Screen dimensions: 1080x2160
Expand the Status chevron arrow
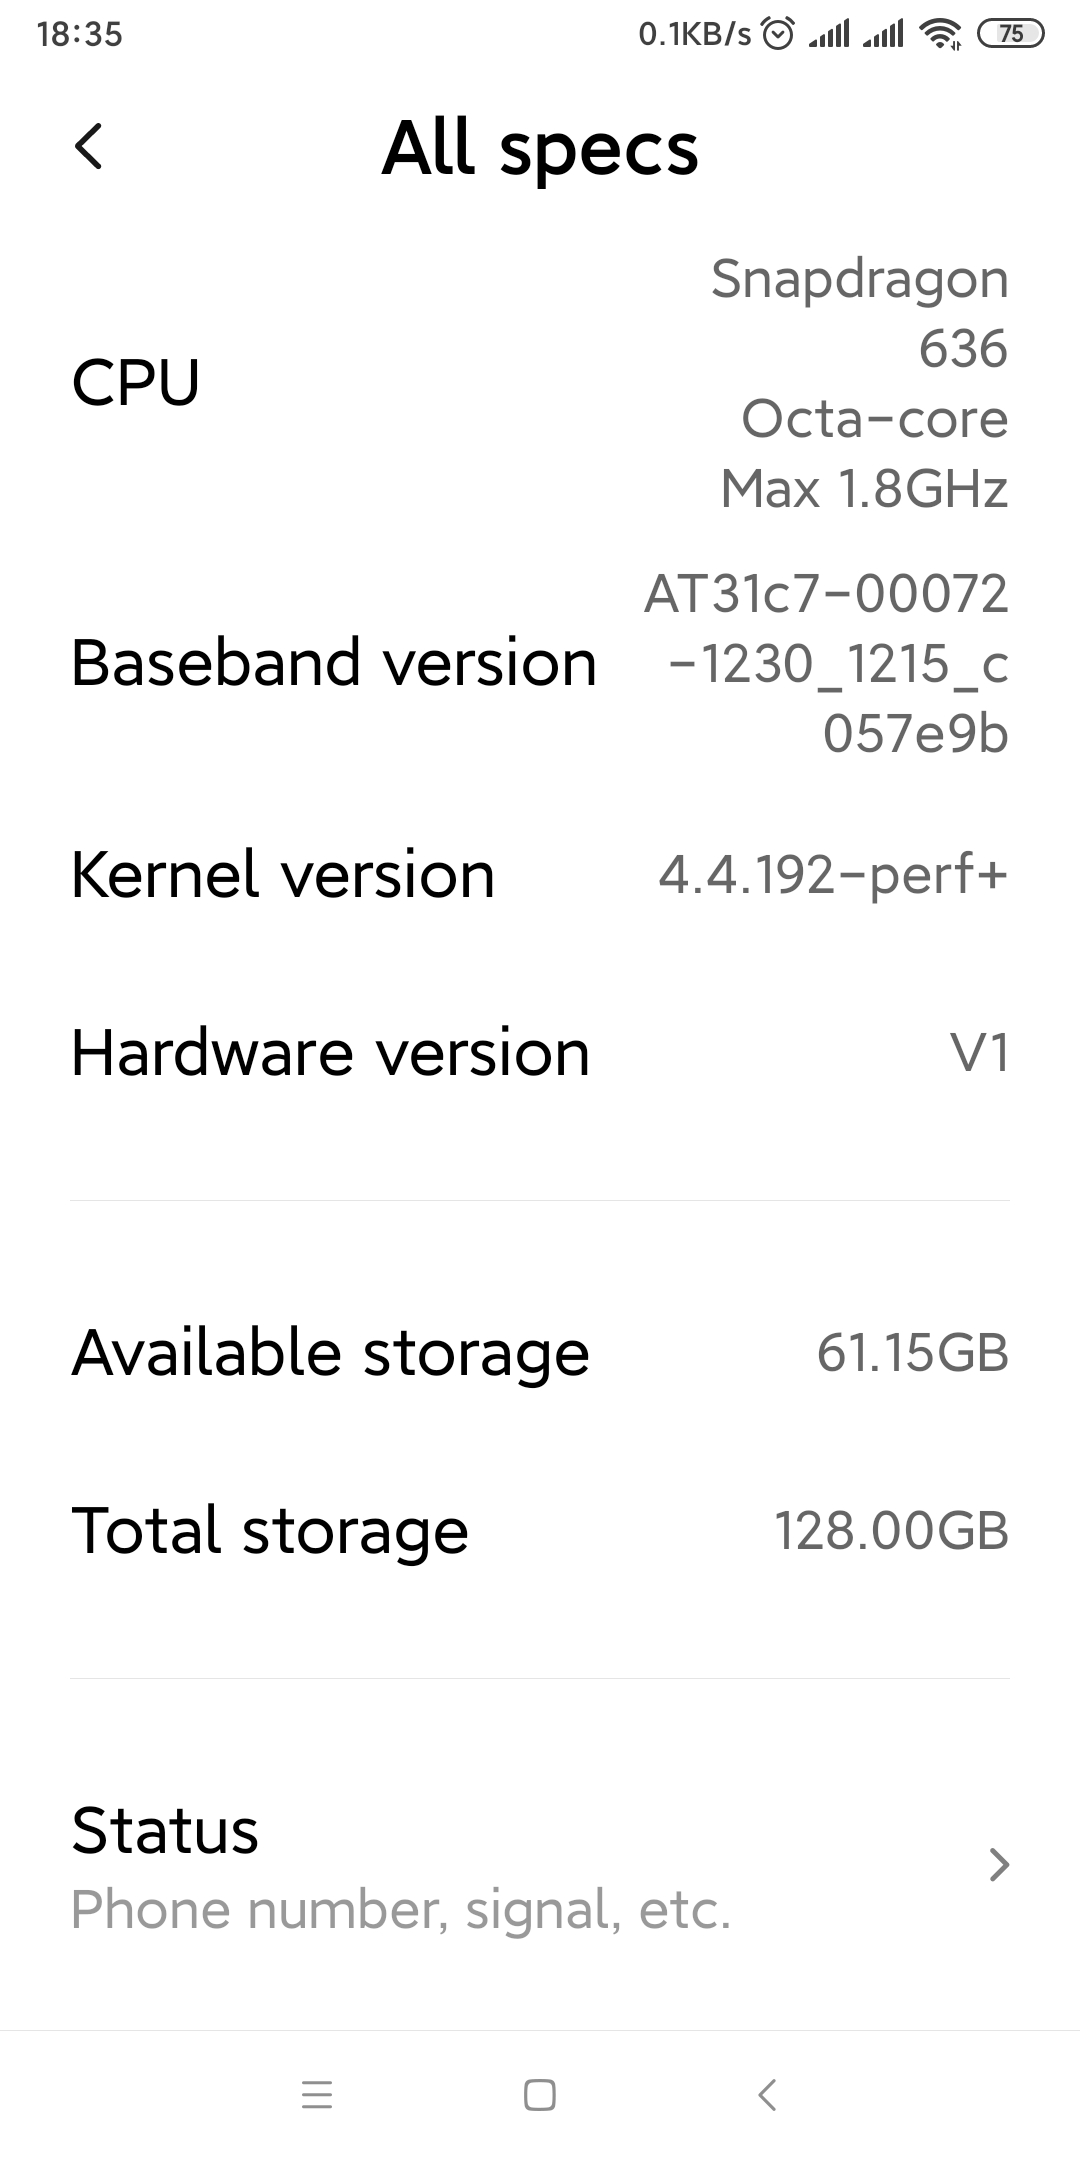(998, 1865)
